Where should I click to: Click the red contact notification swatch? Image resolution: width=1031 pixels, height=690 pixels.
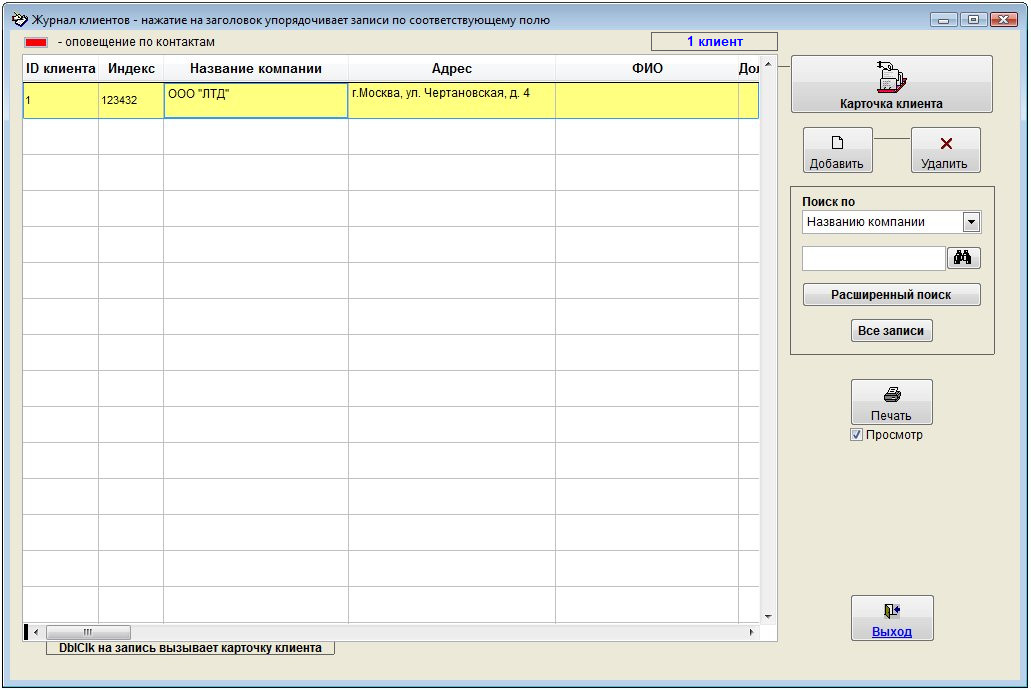coord(36,42)
